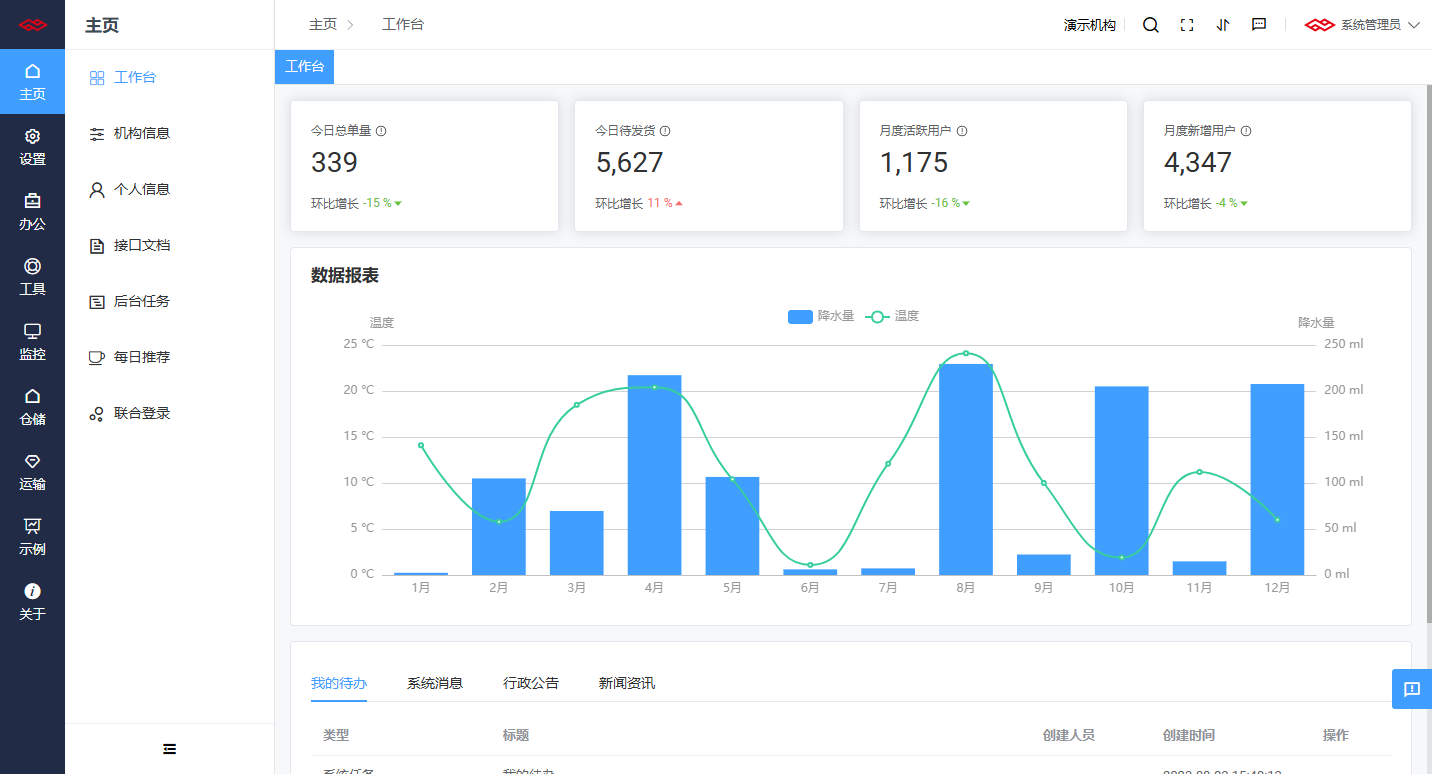Click info icon next to 今日待发货
This screenshot has height=774, width=1432.
point(665,131)
